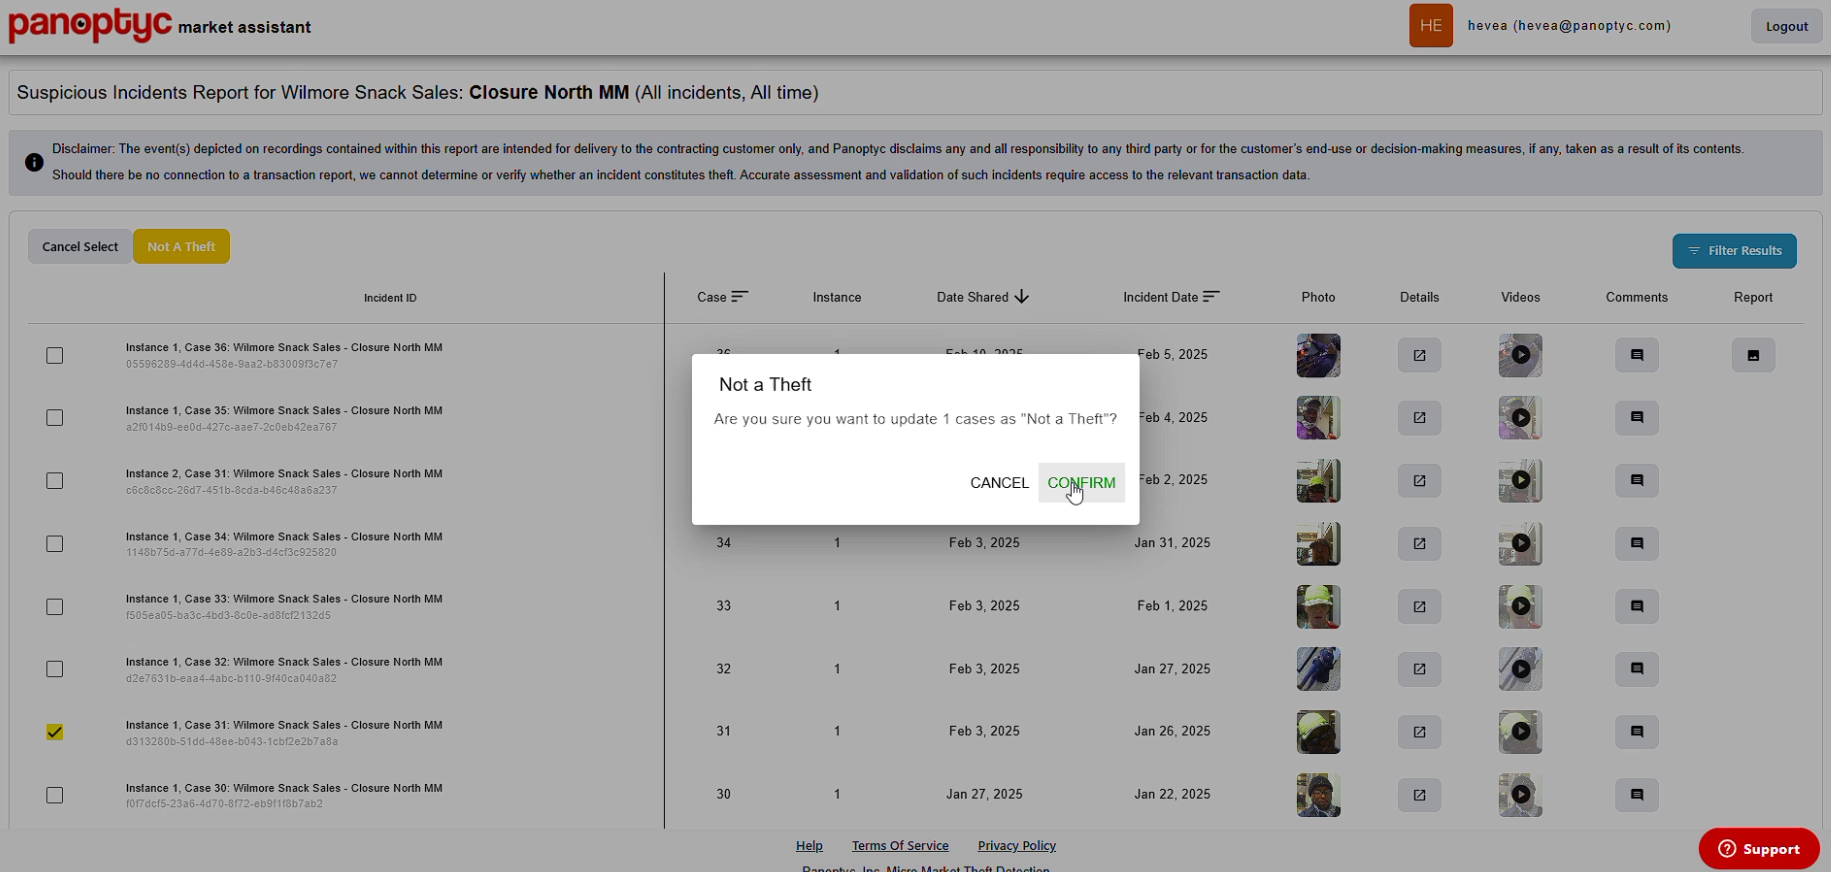Open photo thumbnail for Jan 26, 2025 incident
This screenshot has height=872, width=1831.
click(1318, 732)
